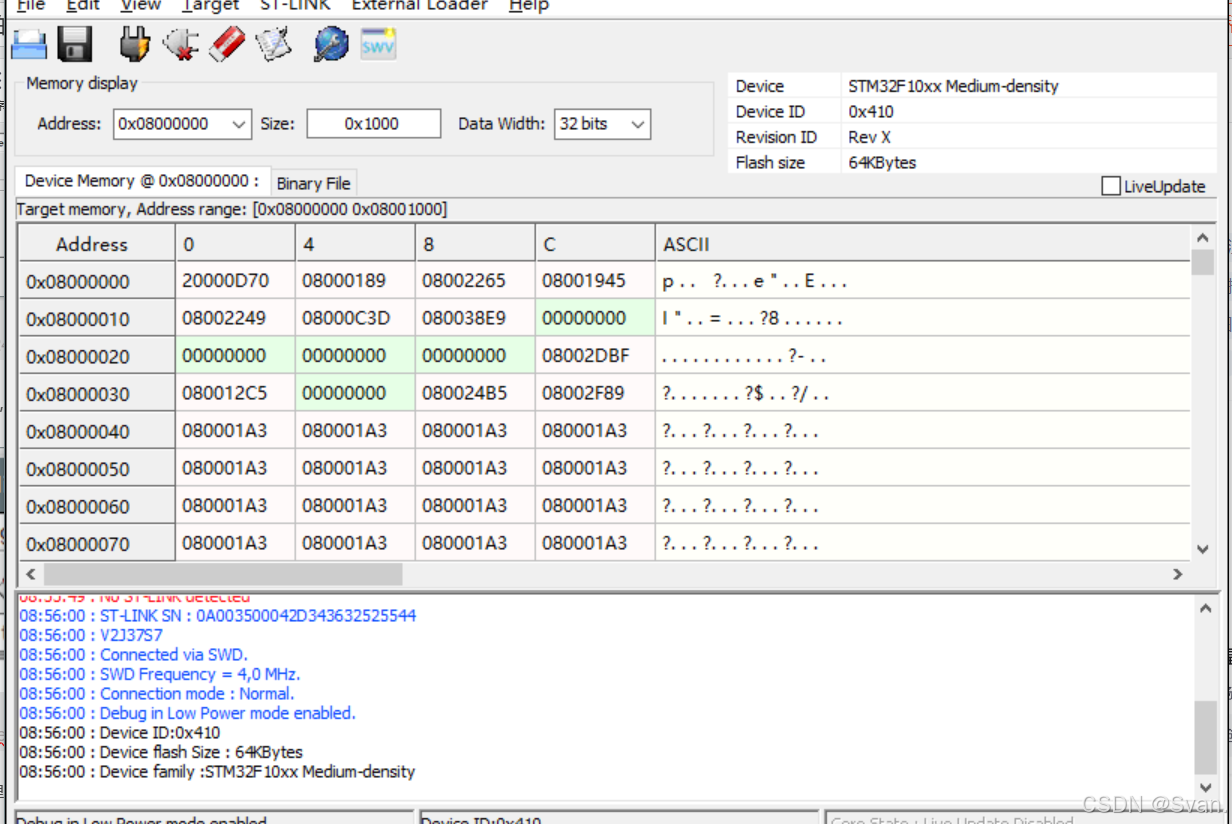Click the log panel scrollbar thumb
Image resolution: width=1232 pixels, height=824 pixels.
click(1206, 738)
